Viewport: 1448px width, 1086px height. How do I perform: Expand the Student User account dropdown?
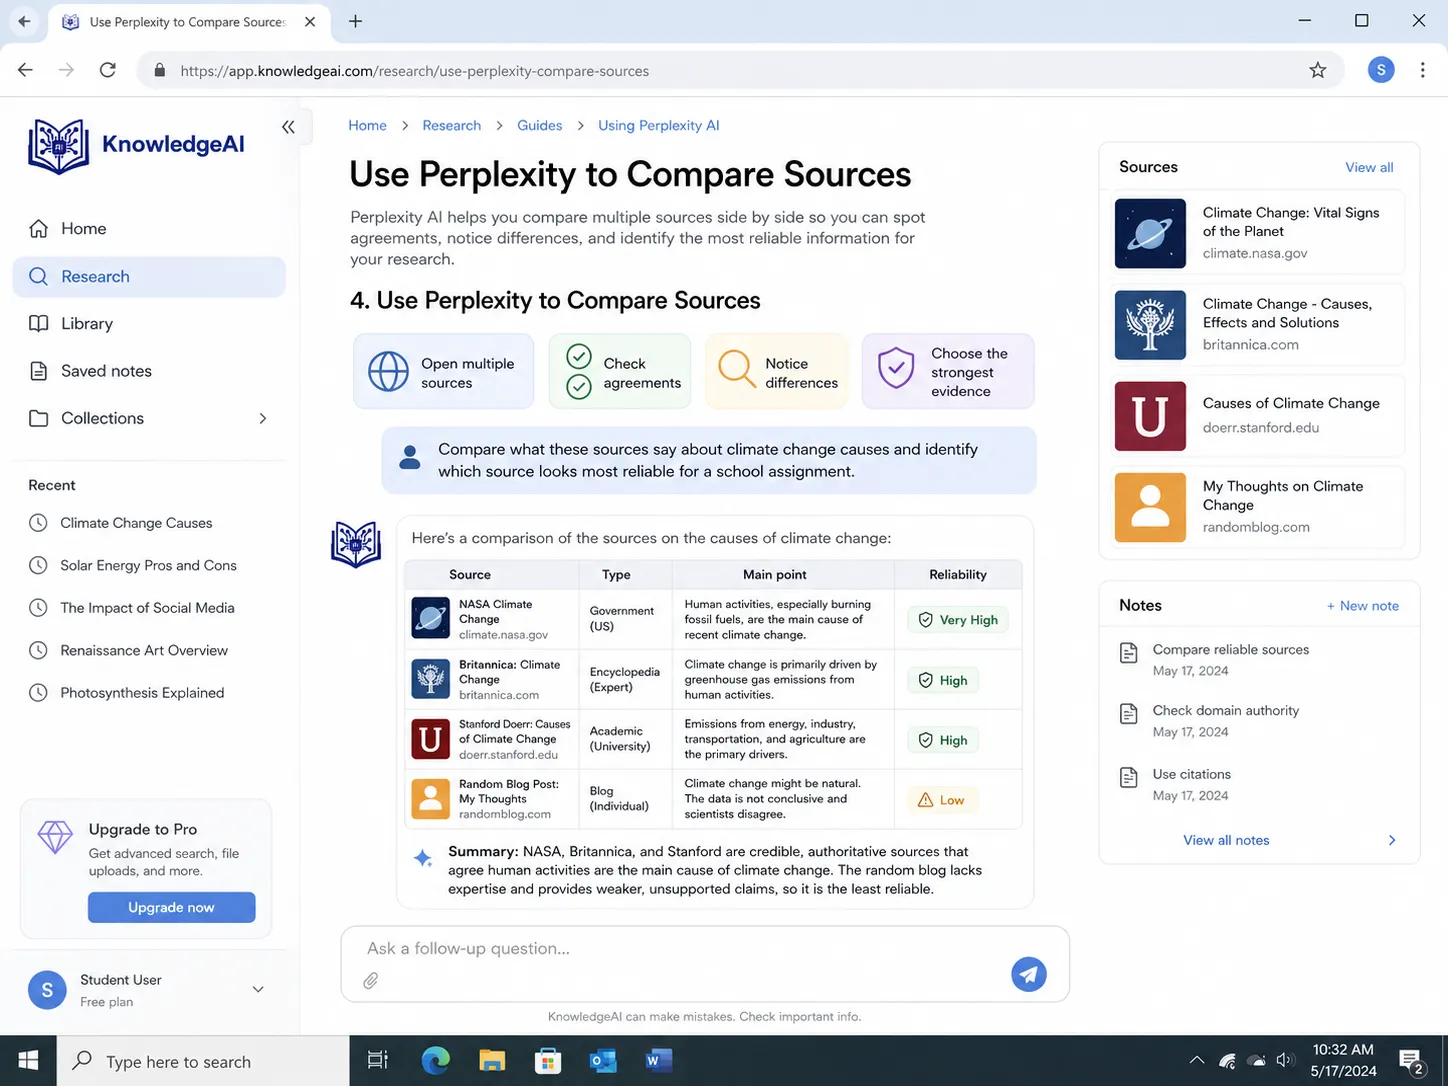(x=258, y=989)
